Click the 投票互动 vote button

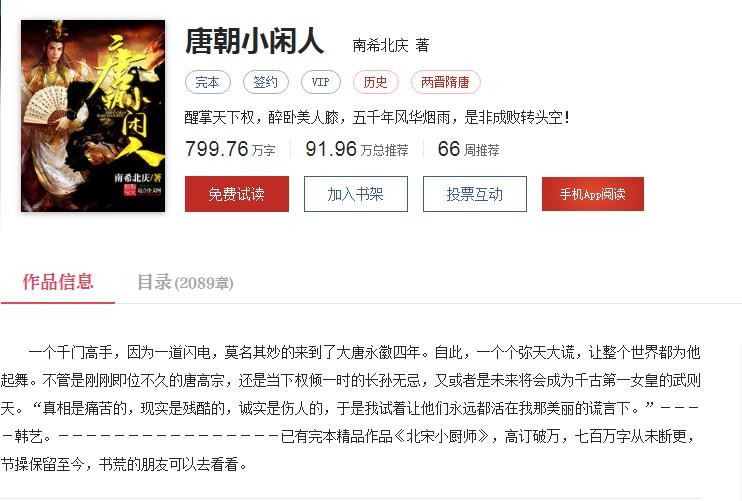475,194
